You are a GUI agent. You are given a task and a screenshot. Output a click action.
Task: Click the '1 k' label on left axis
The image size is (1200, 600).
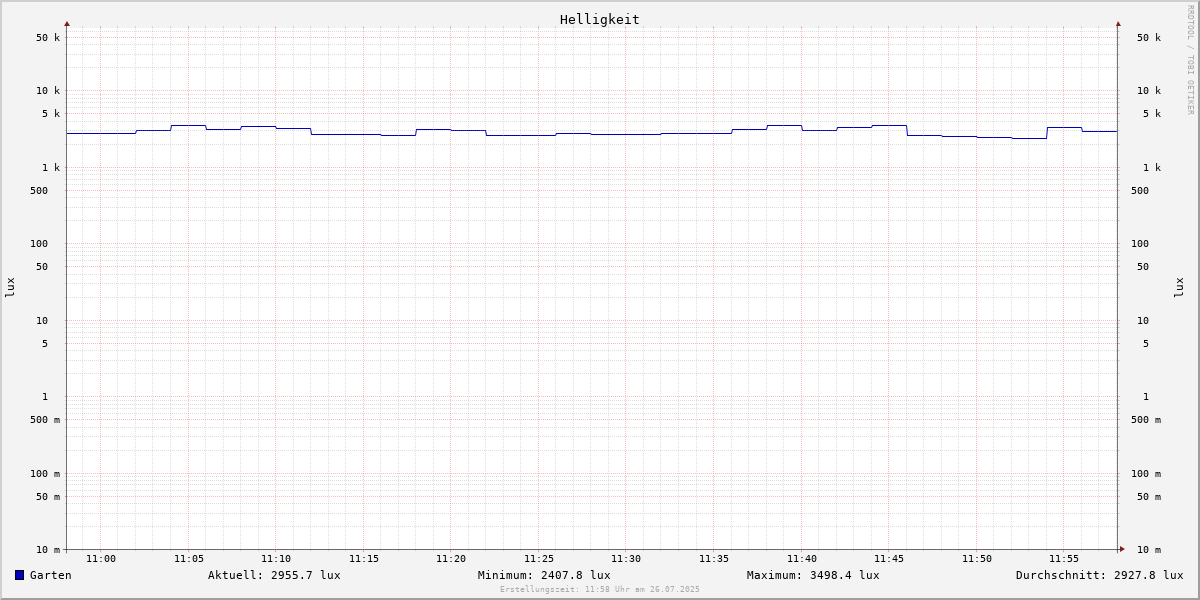(51, 168)
